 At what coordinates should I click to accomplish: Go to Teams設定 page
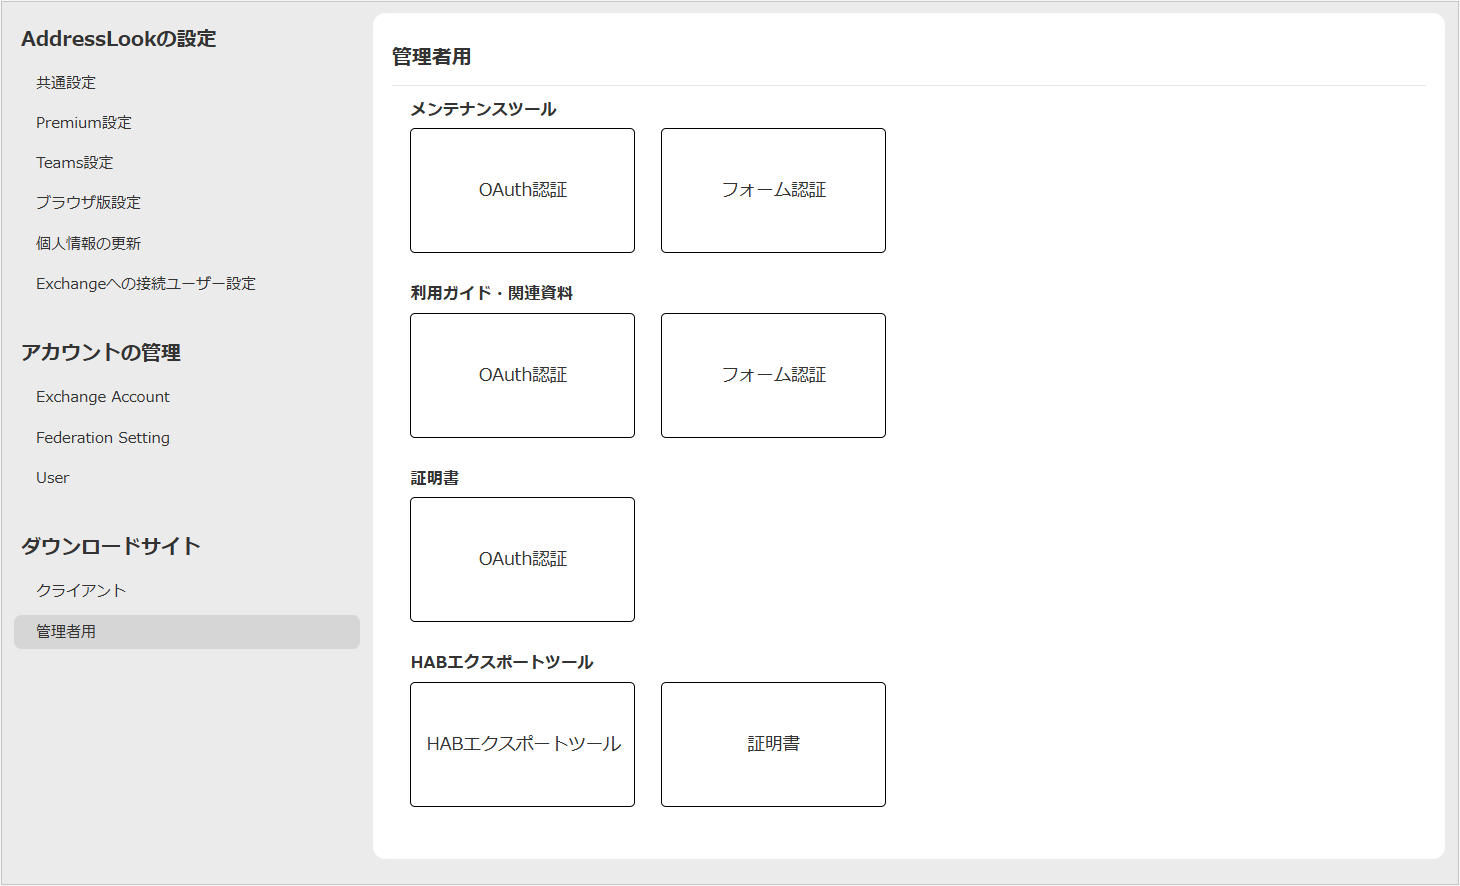click(x=75, y=163)
